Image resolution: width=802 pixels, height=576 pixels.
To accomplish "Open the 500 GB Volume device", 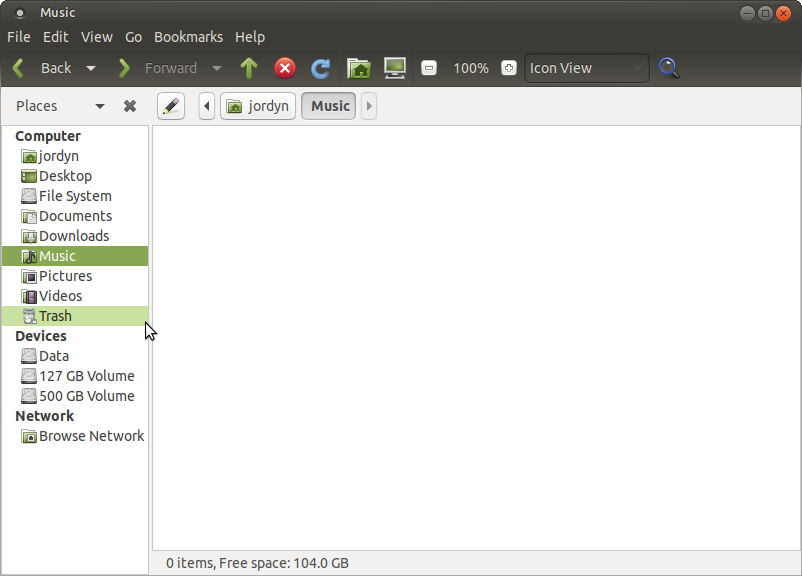I will point(86,396).
